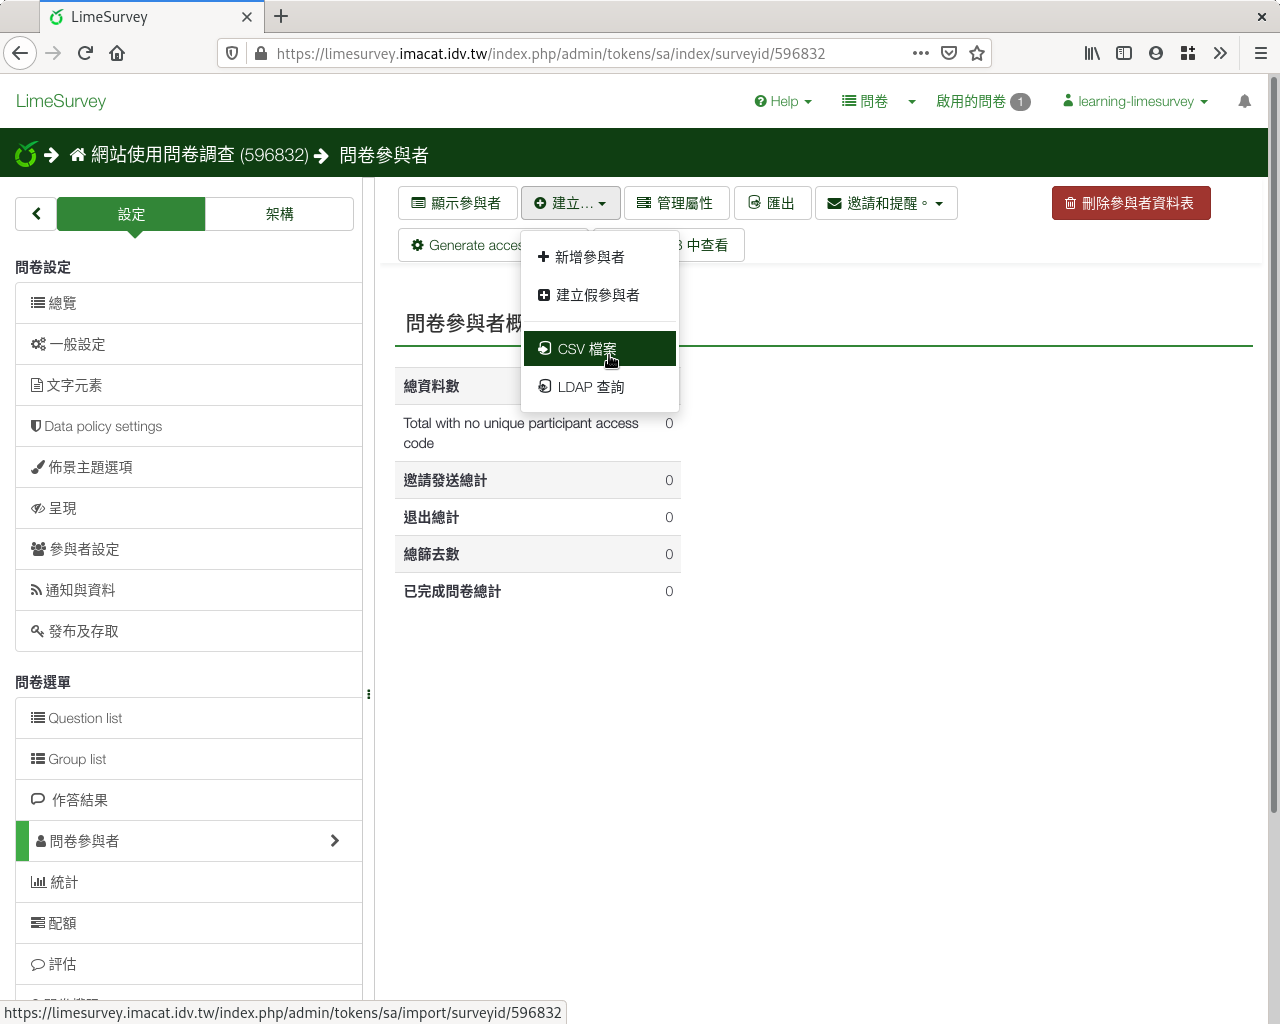The width and height of the screenshot is (1280, 1024).
Task: Open 評估 assessments in sidebar
Action: [189, 964]
